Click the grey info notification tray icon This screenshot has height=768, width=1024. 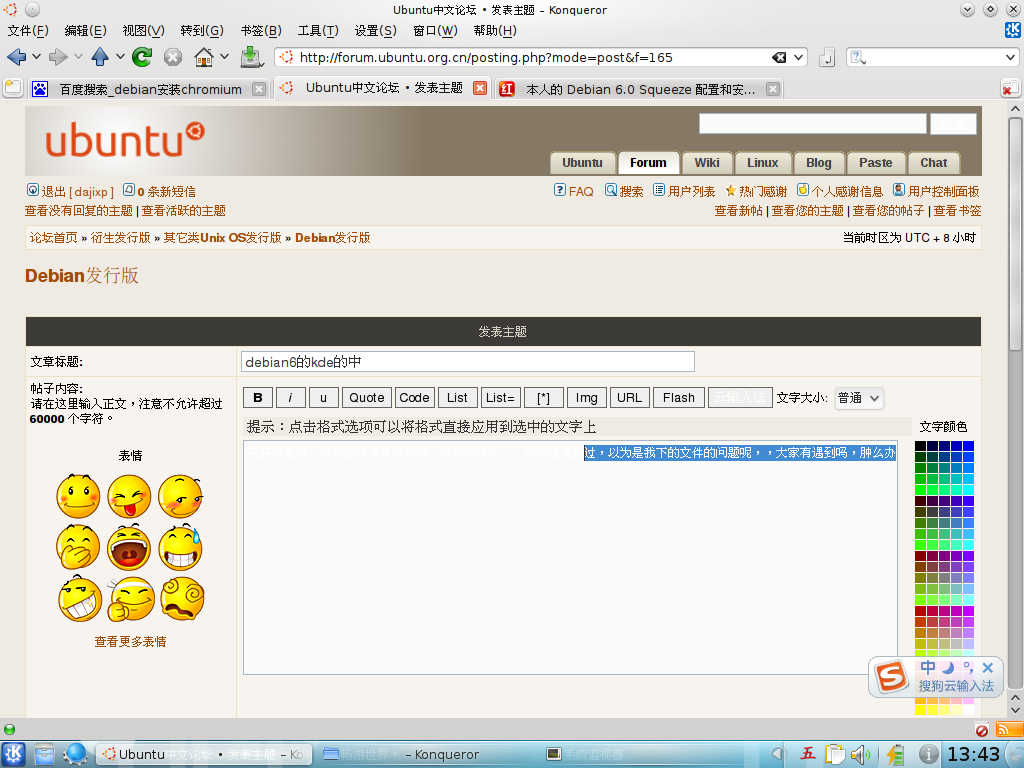coord(929,755)
